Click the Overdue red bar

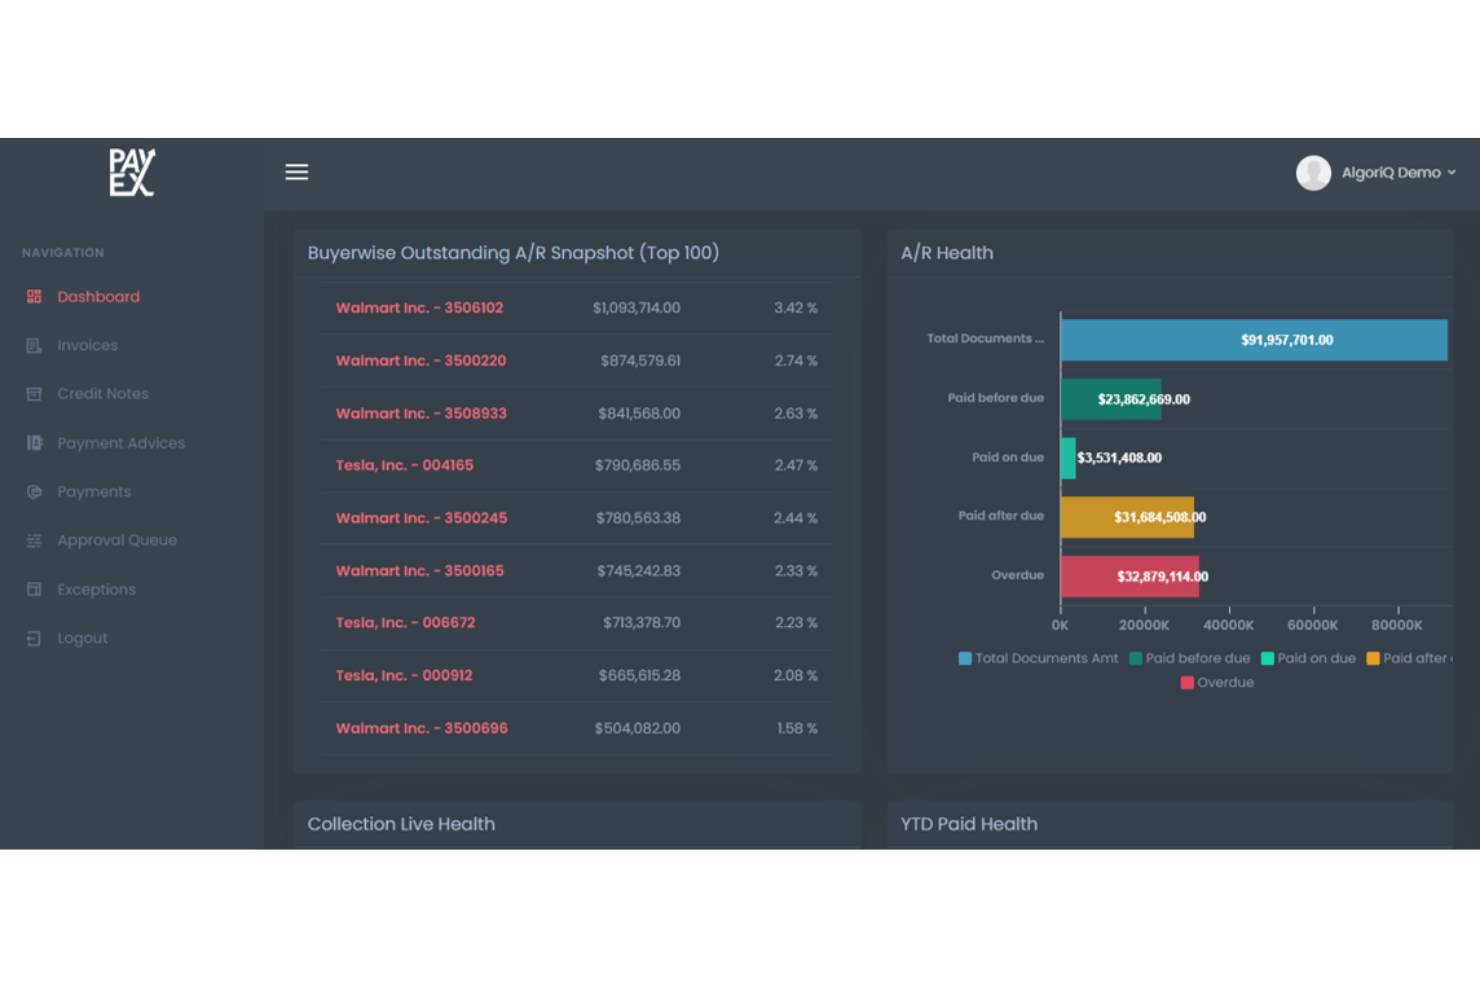click(x=1130, y=577)
